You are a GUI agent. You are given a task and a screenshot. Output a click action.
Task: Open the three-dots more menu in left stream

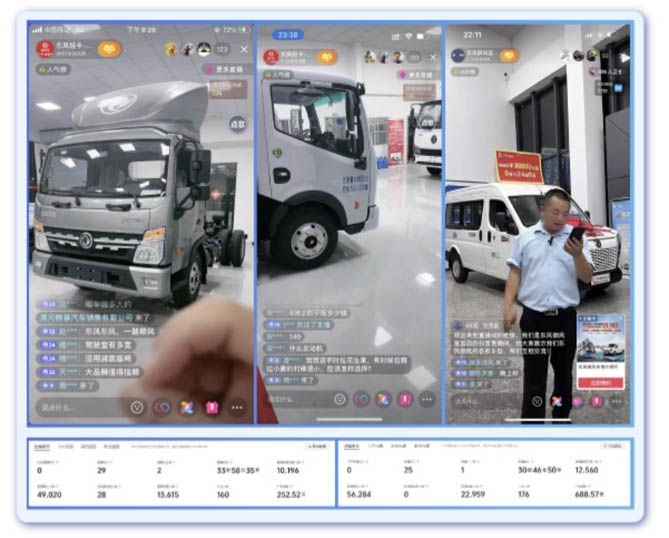point(237,408)
